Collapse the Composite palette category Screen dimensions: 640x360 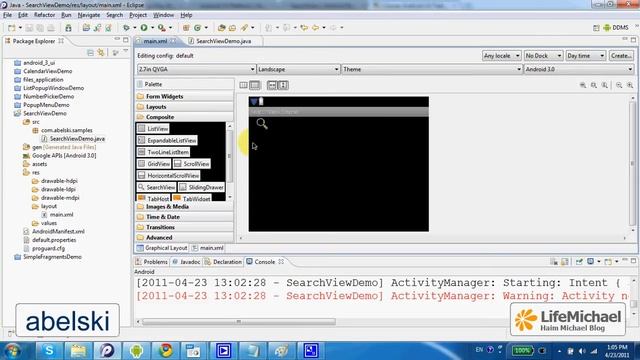[184, 117]
